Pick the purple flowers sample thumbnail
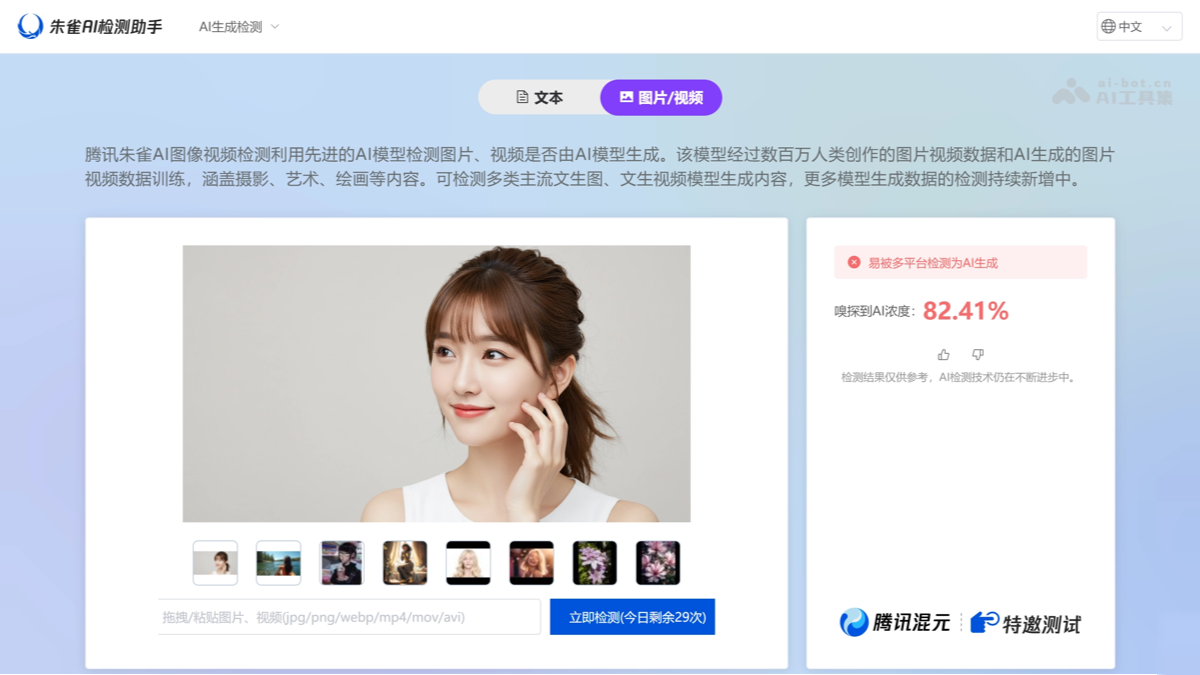This screenshot has width=1200, height=675. tap(595, 563)
